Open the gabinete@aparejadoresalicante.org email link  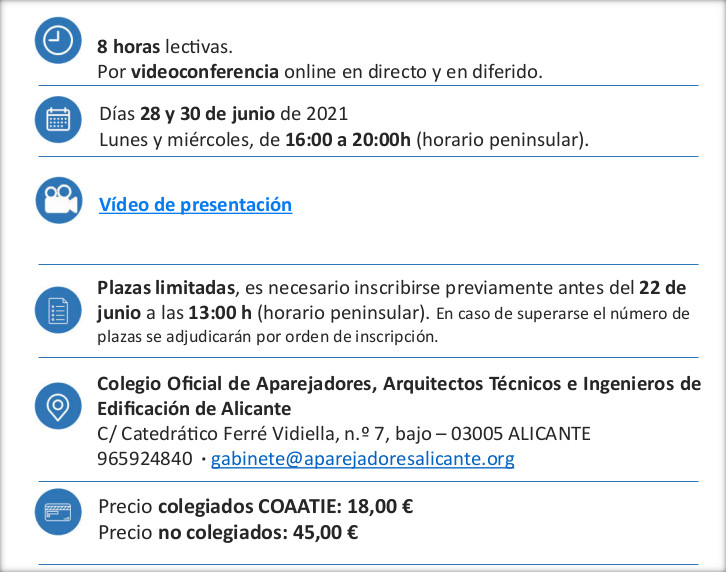coord(363,459)
